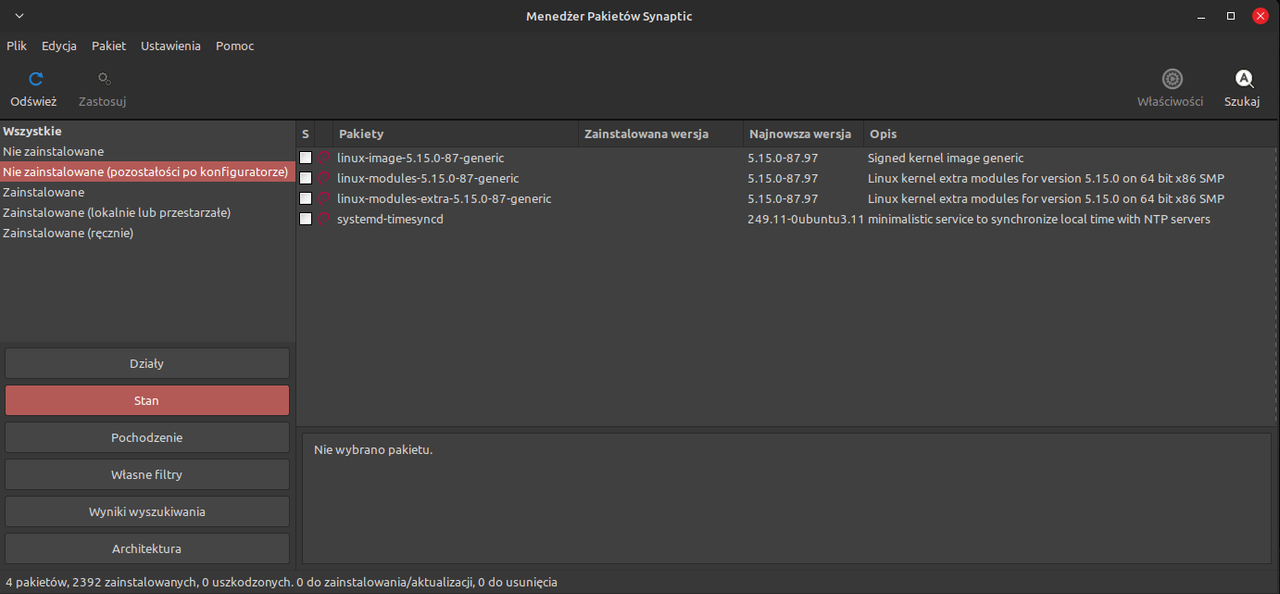Sort by Pakiety column header
Viewport: 1280px width, 594px height.
click(x=456, y=133)
